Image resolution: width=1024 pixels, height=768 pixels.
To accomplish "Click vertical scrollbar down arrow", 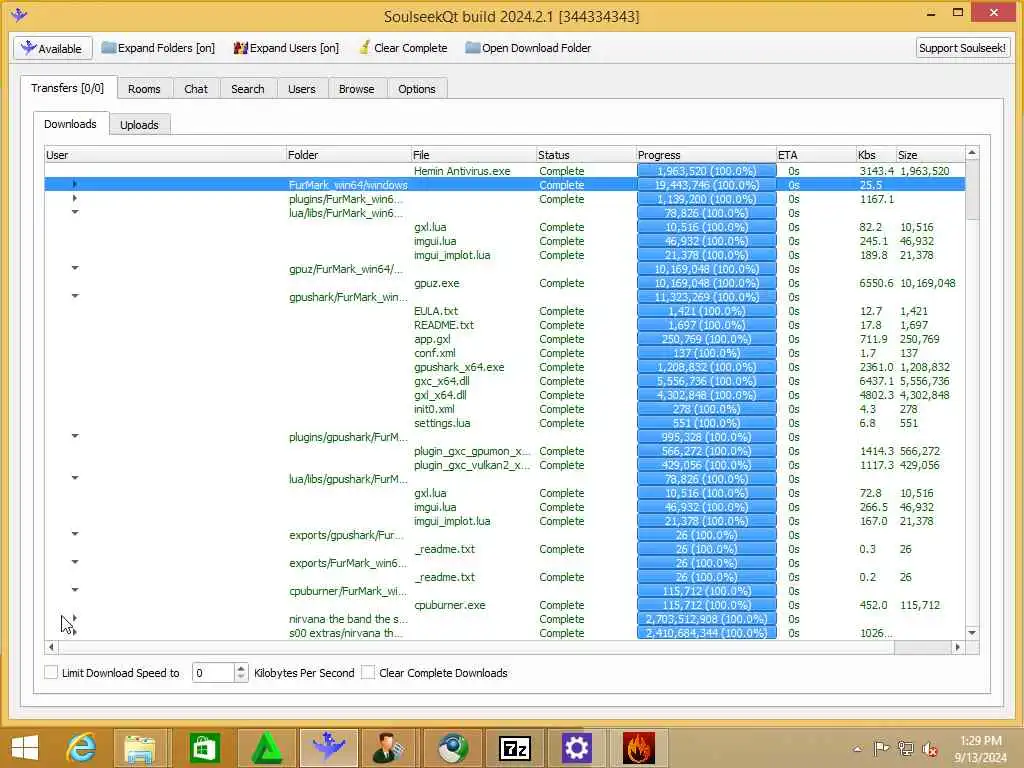I will tap(972, 633).
